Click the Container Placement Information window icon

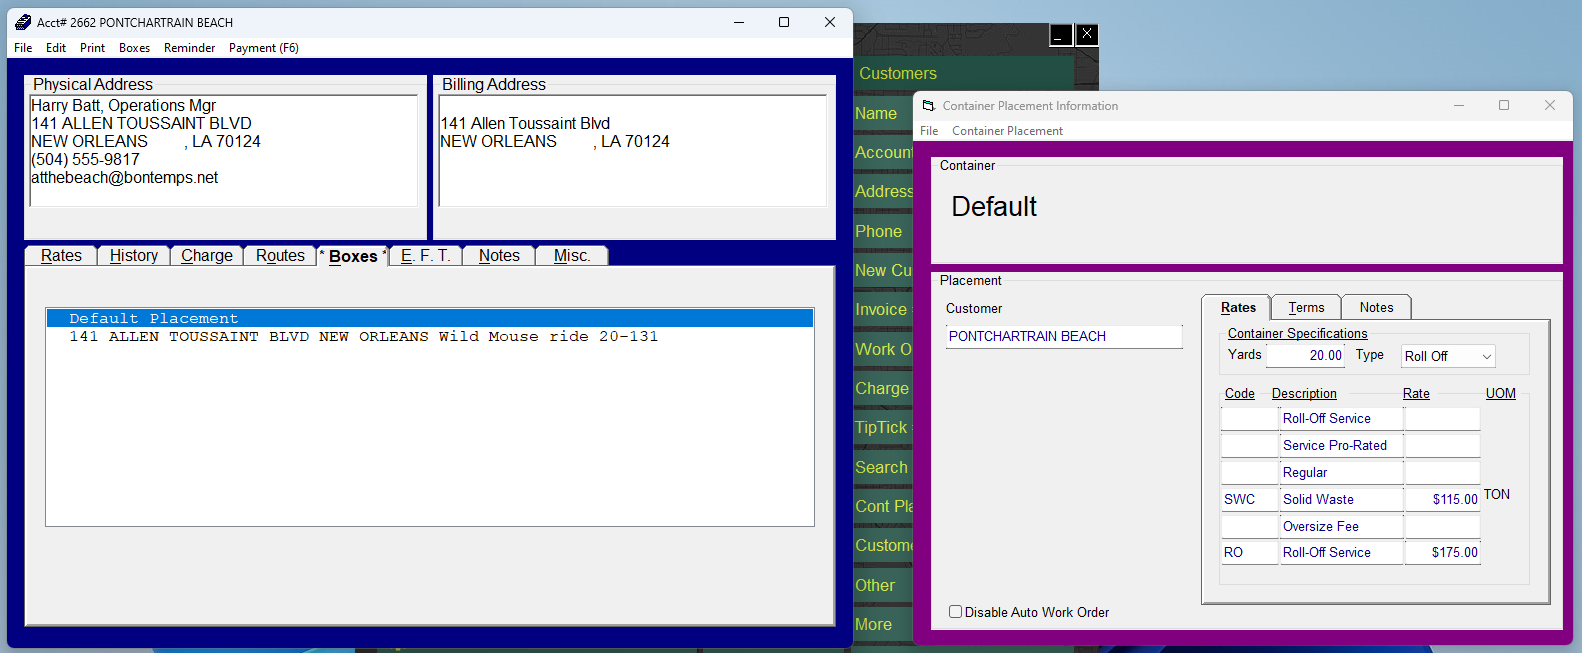(929, 105)
